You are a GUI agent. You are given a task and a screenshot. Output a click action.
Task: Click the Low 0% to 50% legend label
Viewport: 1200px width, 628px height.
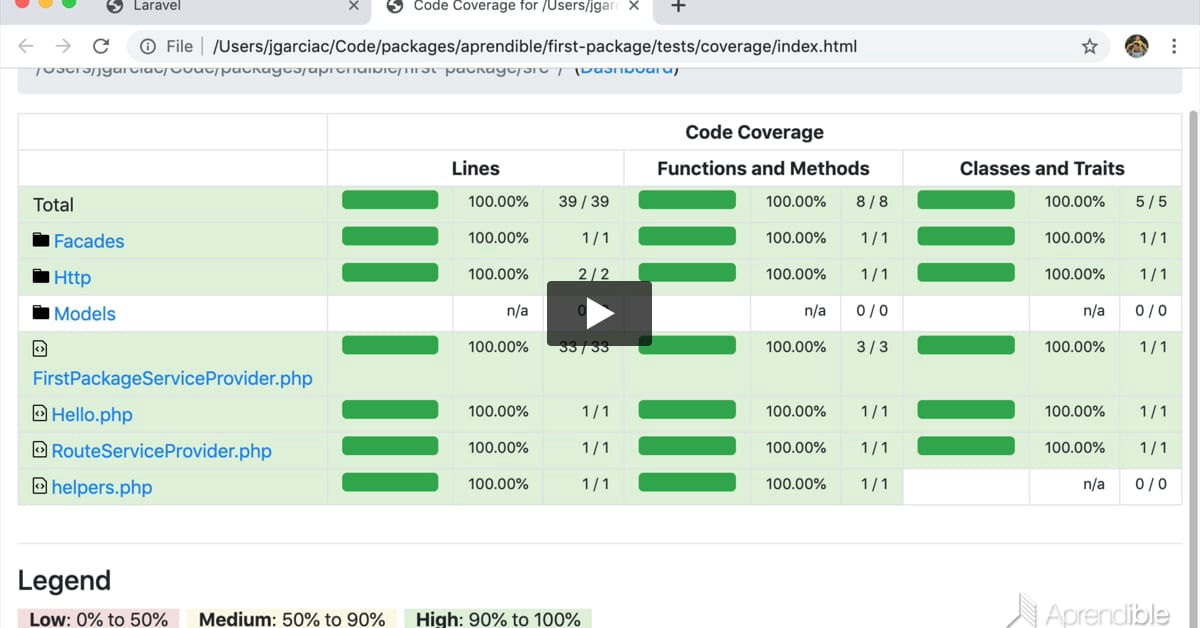click(98, 619)
